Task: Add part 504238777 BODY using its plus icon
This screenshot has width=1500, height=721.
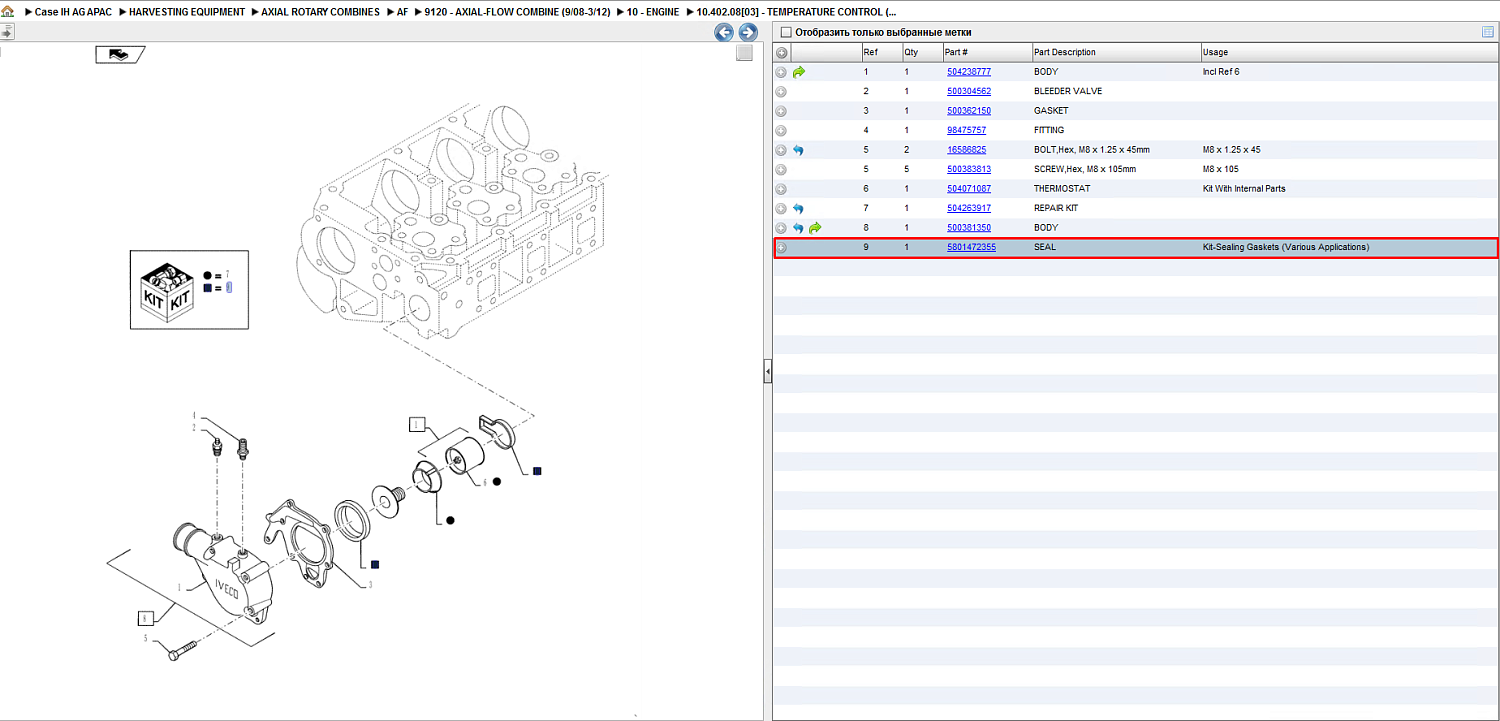Action: click(x=781, y=72)
